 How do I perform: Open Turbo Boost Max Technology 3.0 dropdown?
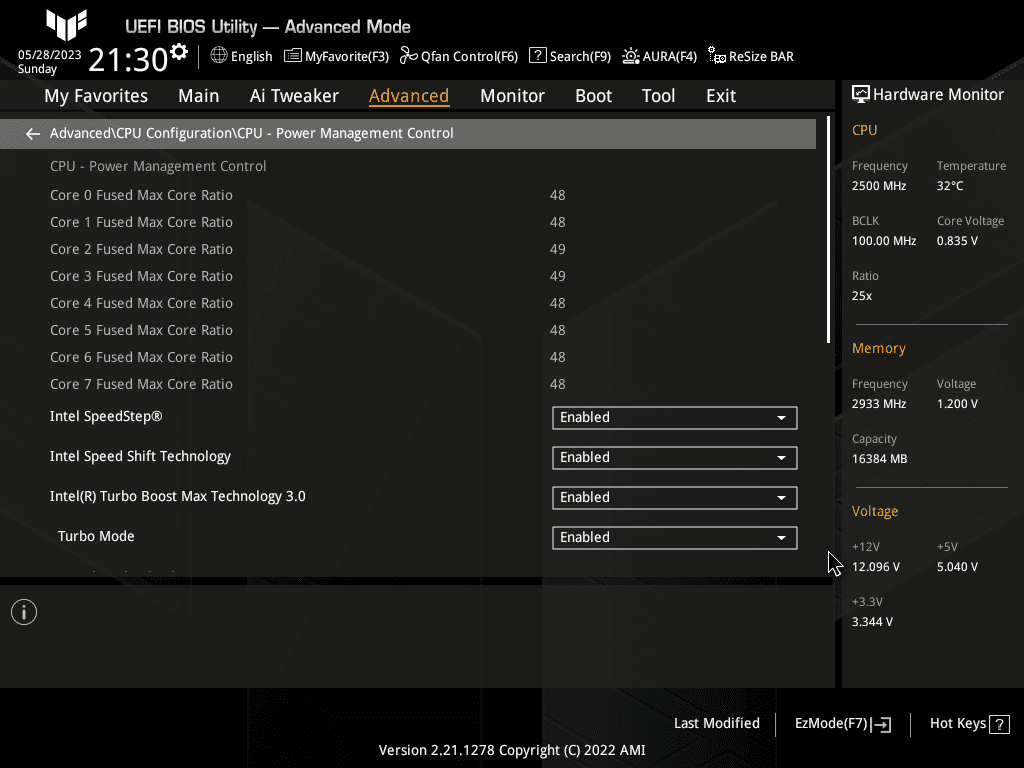click(675, 498)
